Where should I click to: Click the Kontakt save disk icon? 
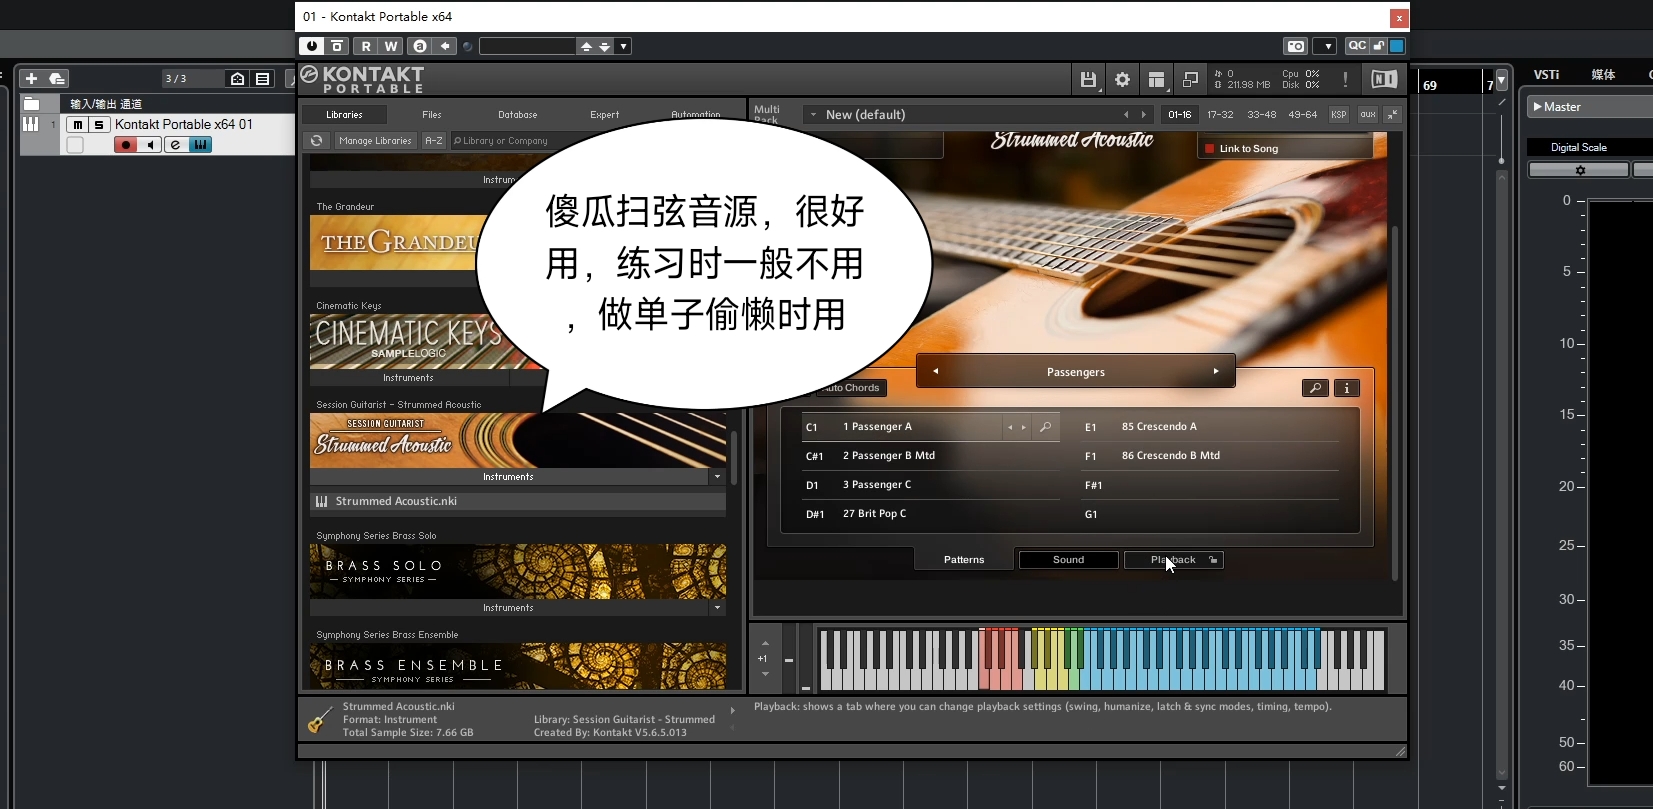tap(1089, 79)
